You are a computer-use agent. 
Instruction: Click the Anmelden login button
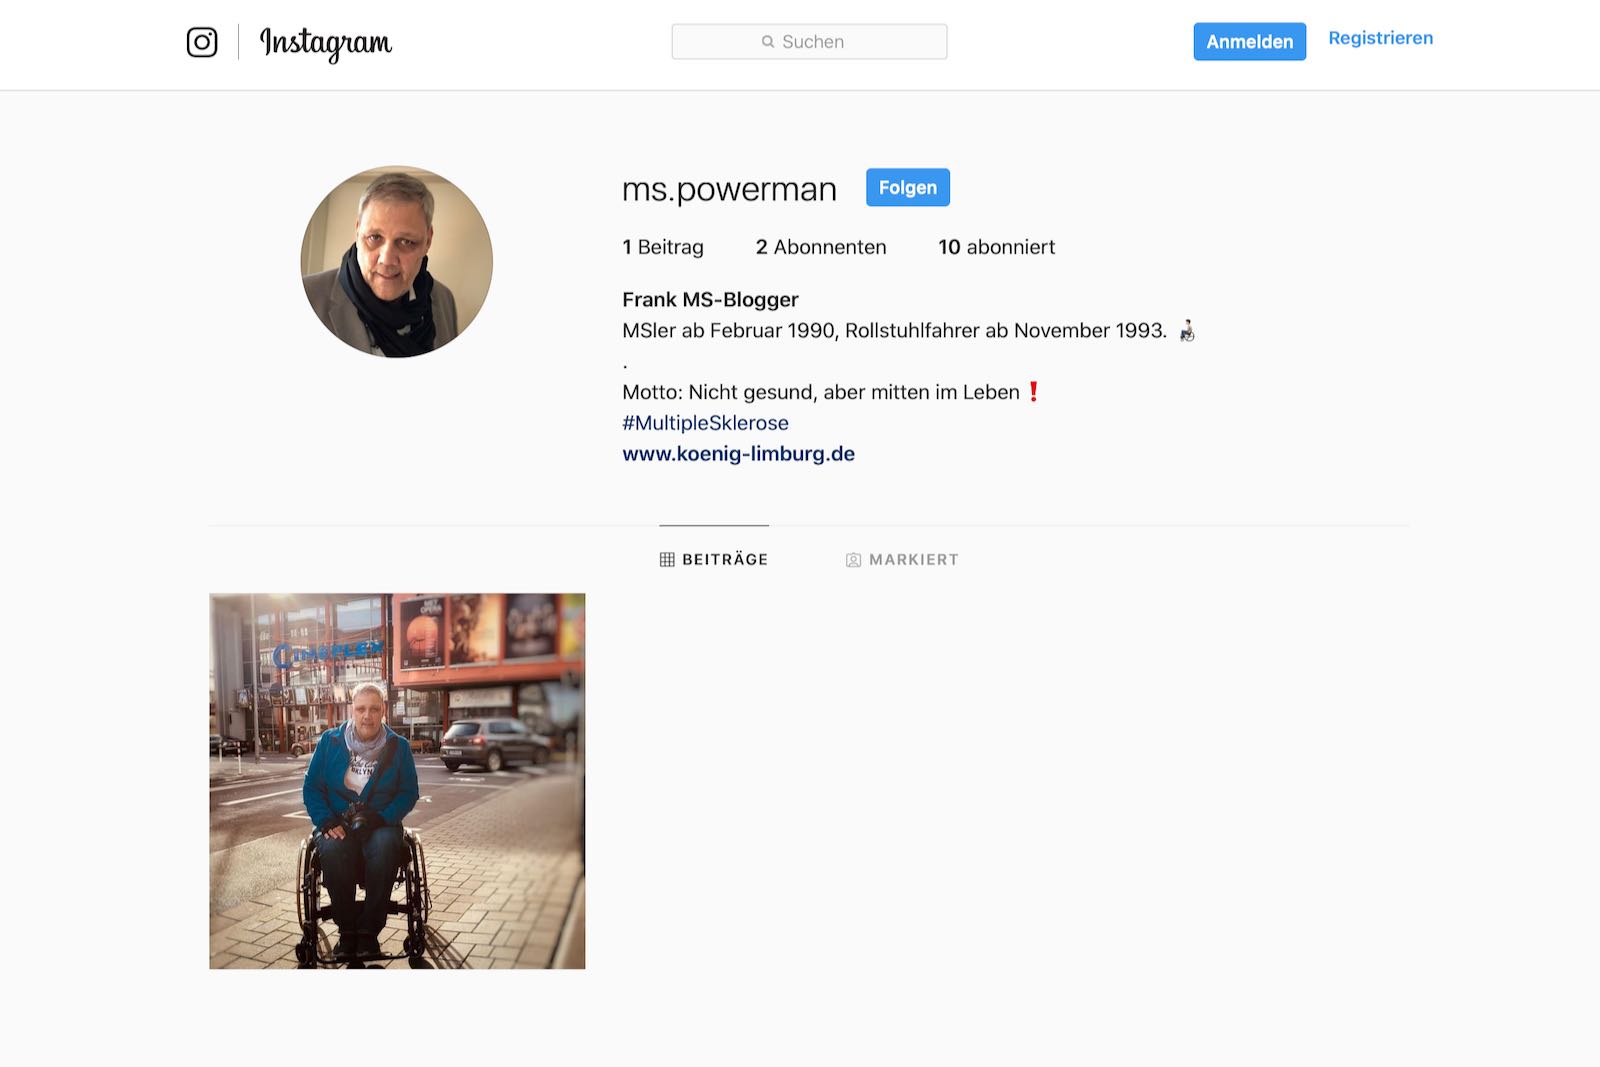tap(1249, 42)
